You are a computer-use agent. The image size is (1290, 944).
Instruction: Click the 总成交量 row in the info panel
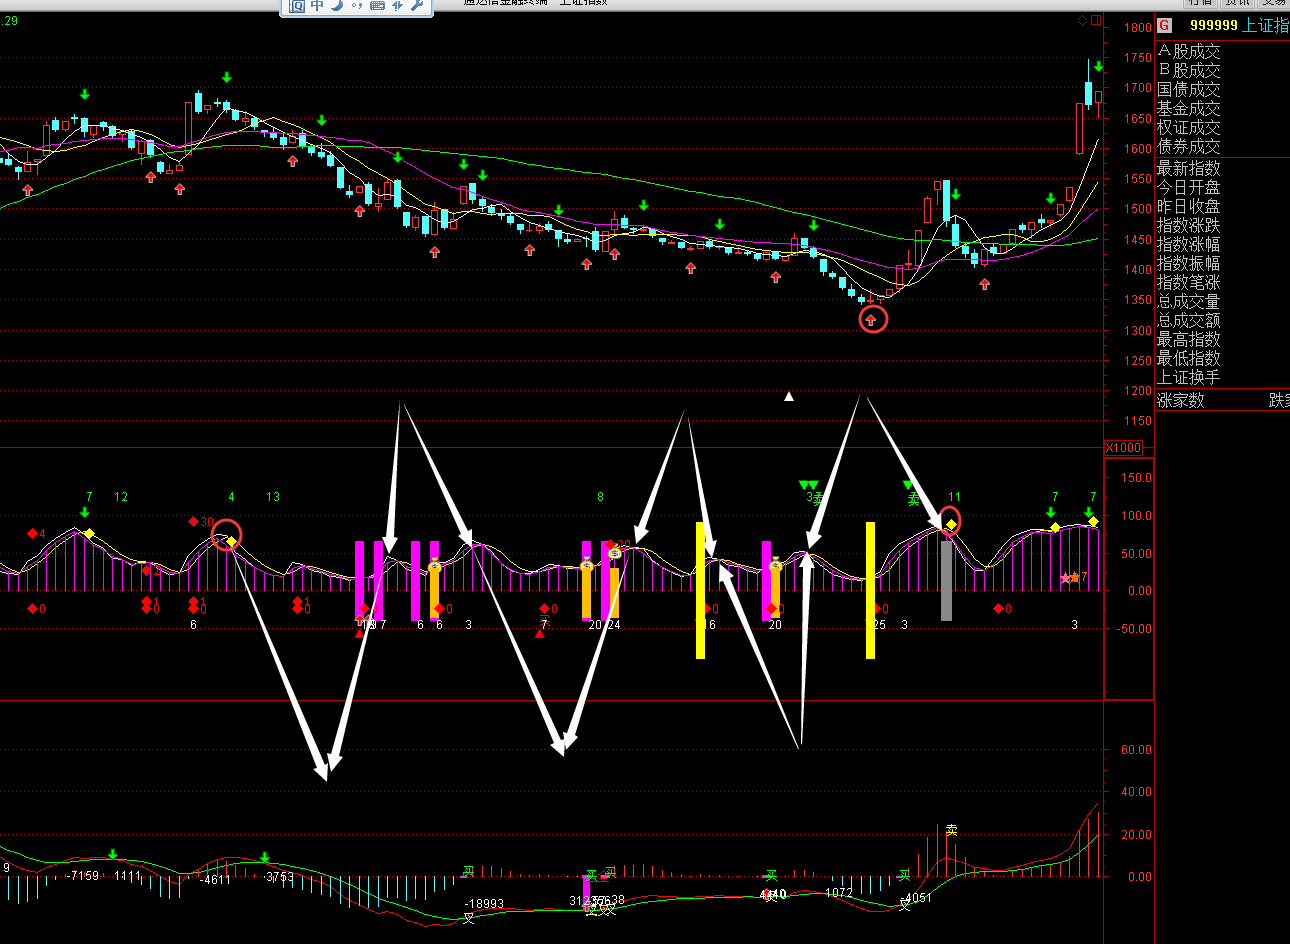[1189, 302]
